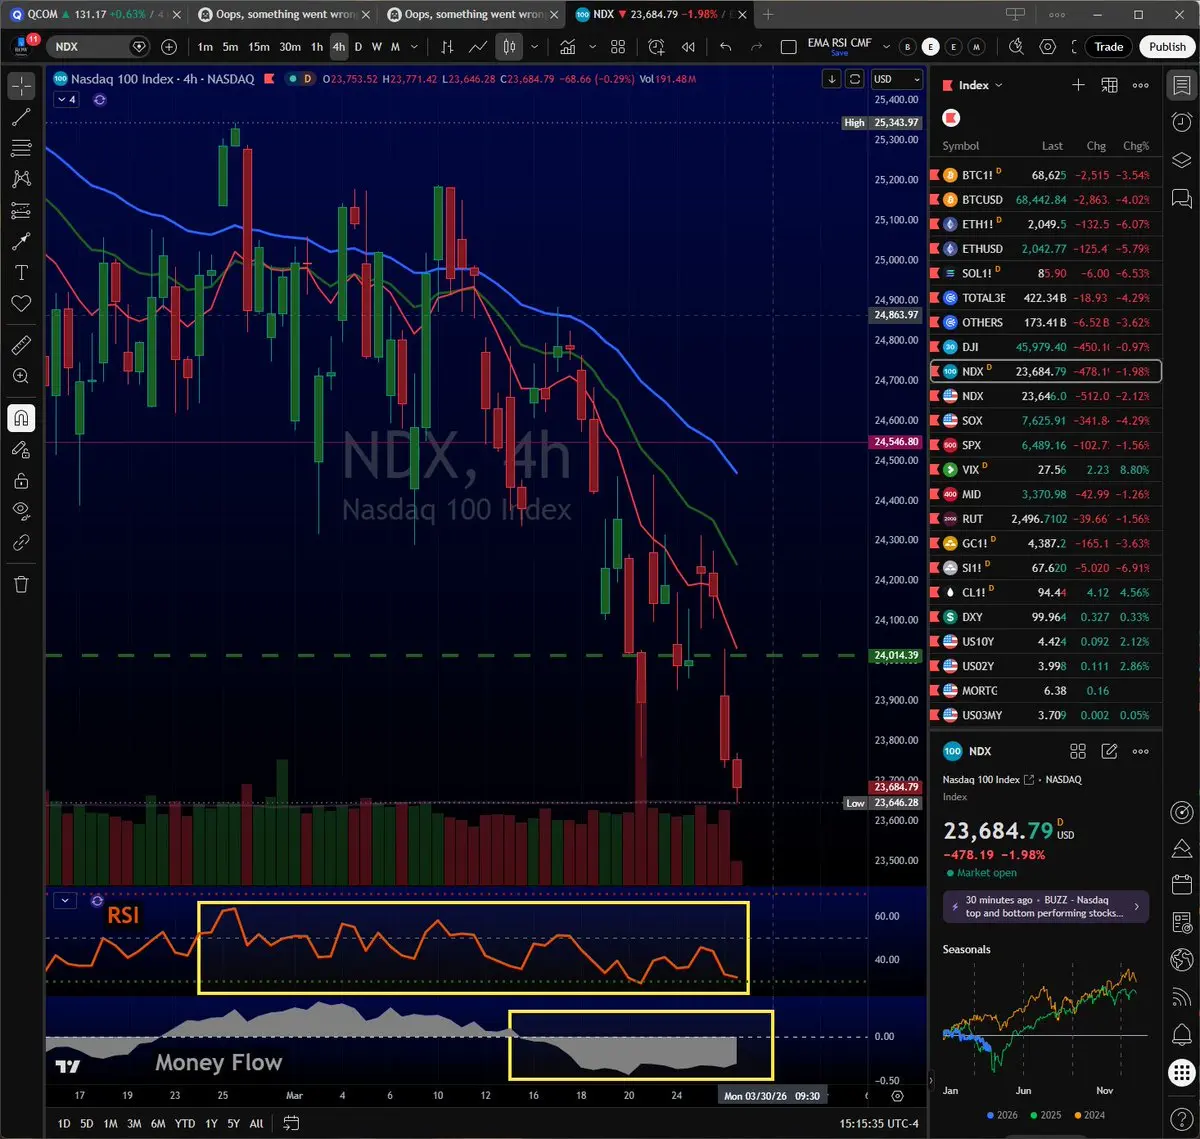This screenshot has width=1200, height=1139.
Task: Open a new browser tab
Action: [768, 14]
